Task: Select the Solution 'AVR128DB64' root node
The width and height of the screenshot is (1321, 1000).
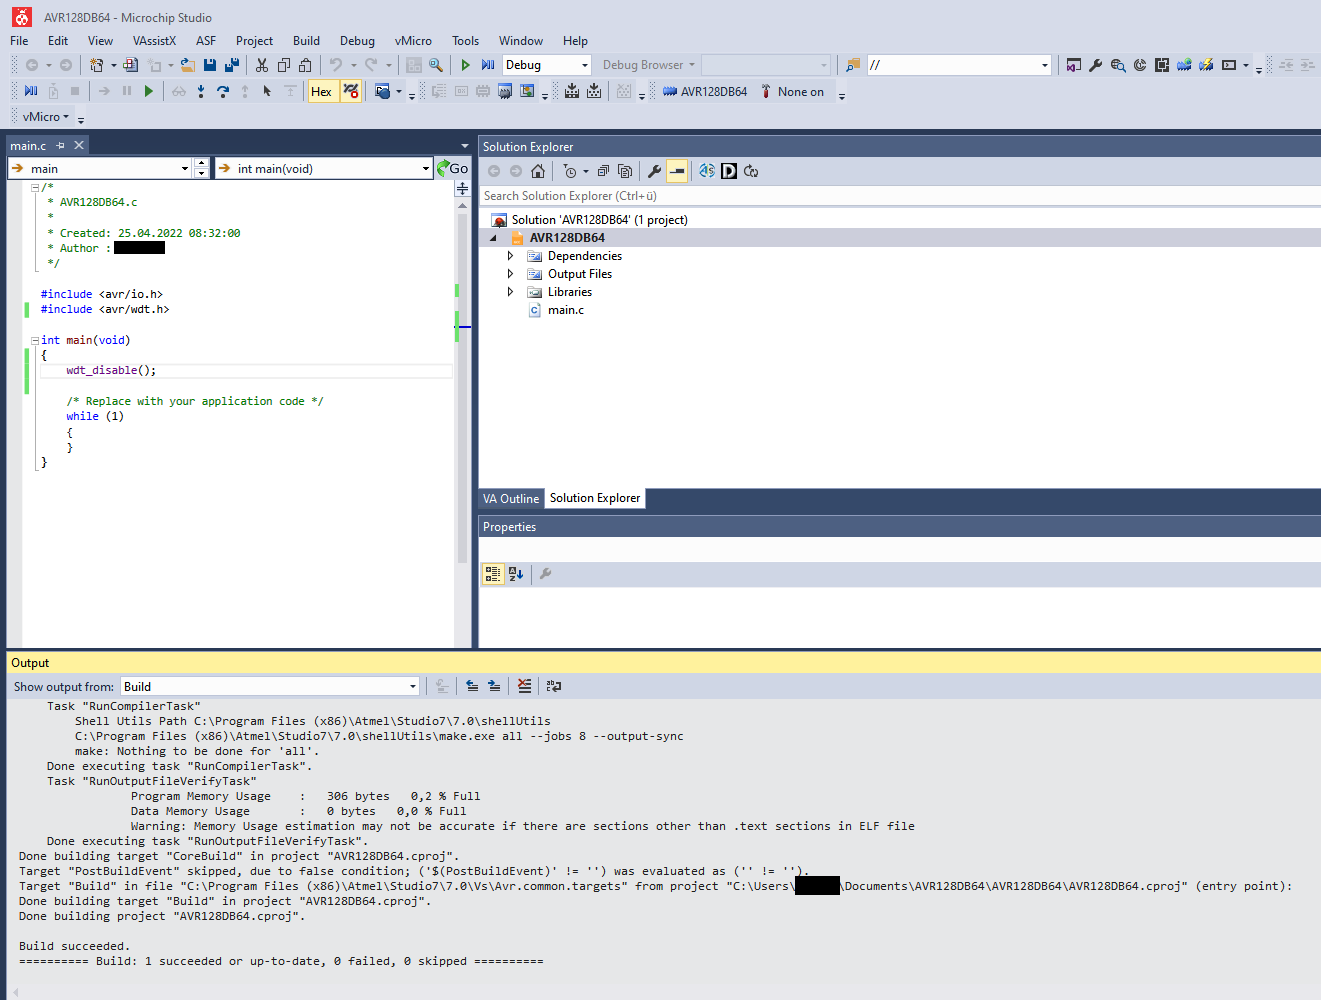Action: point(599,220)
